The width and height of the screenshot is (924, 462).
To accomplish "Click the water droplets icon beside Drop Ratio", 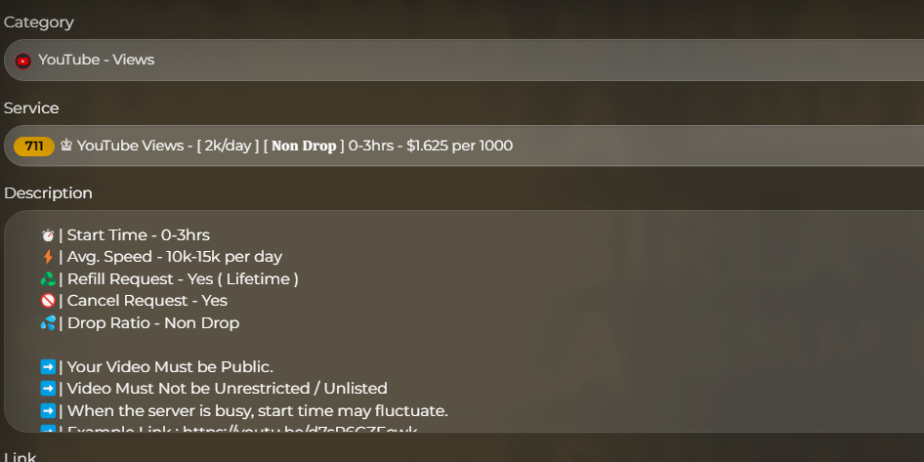I will 47,323.
